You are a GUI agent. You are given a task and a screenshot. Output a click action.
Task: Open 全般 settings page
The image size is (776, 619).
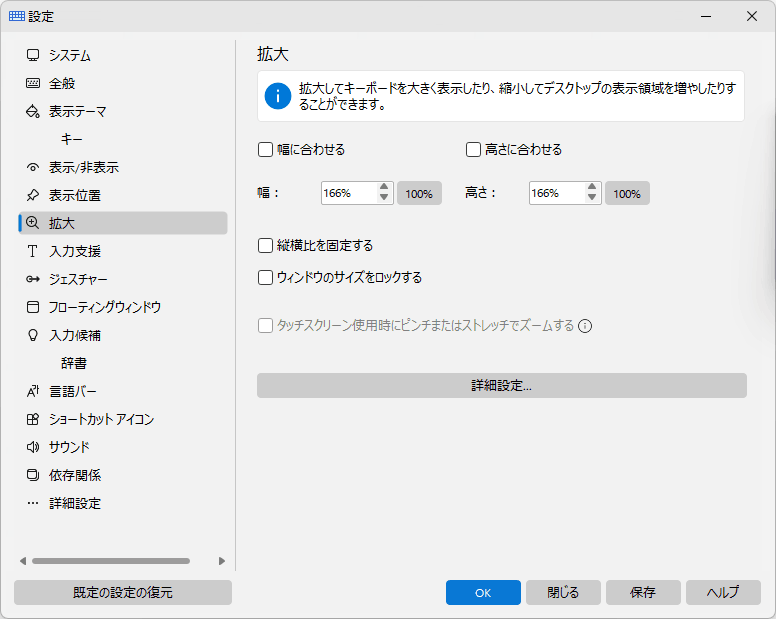[x=123, y=83]
